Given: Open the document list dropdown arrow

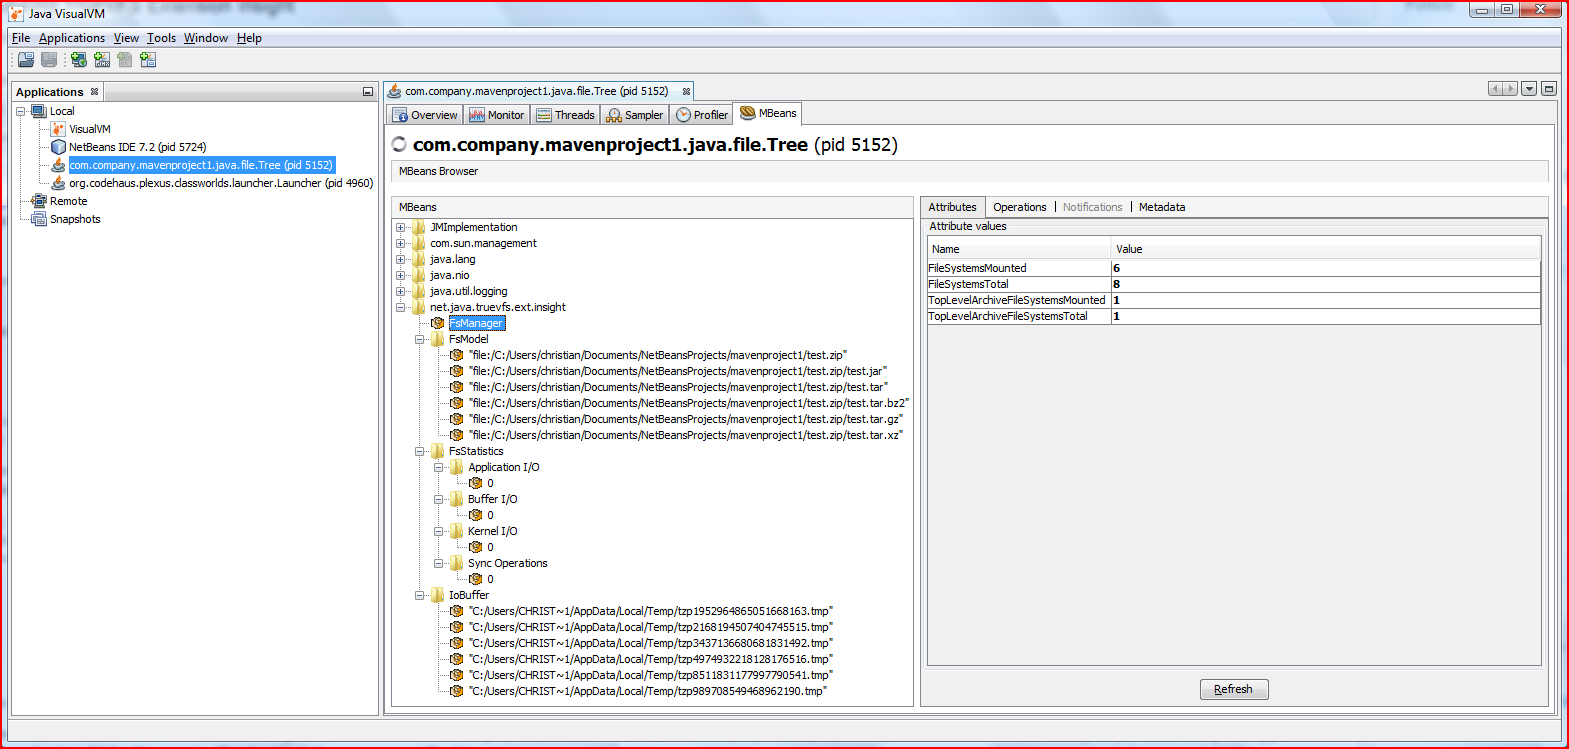Looking at the screenshot, I should point(1529,89).
